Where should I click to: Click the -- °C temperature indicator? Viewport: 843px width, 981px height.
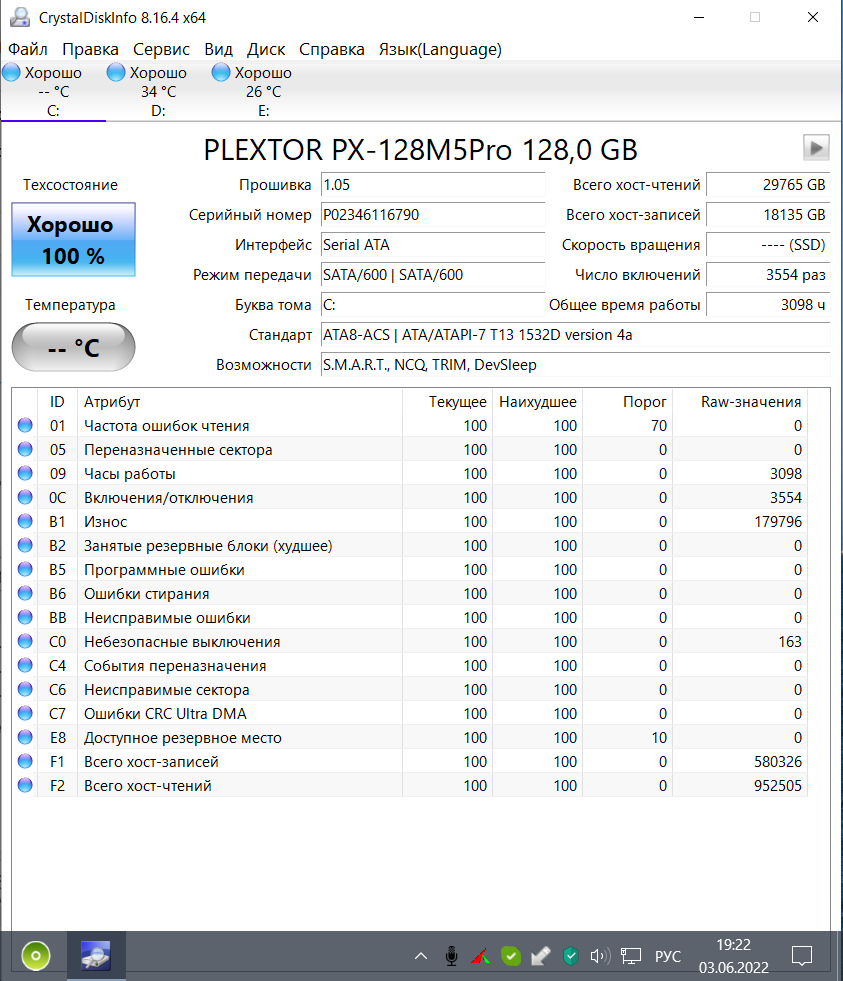coord(73,347)
